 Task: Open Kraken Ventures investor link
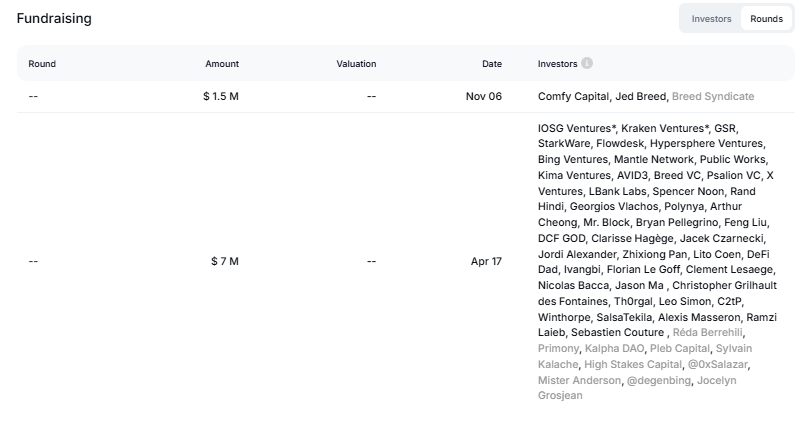[x=665, y=128]
